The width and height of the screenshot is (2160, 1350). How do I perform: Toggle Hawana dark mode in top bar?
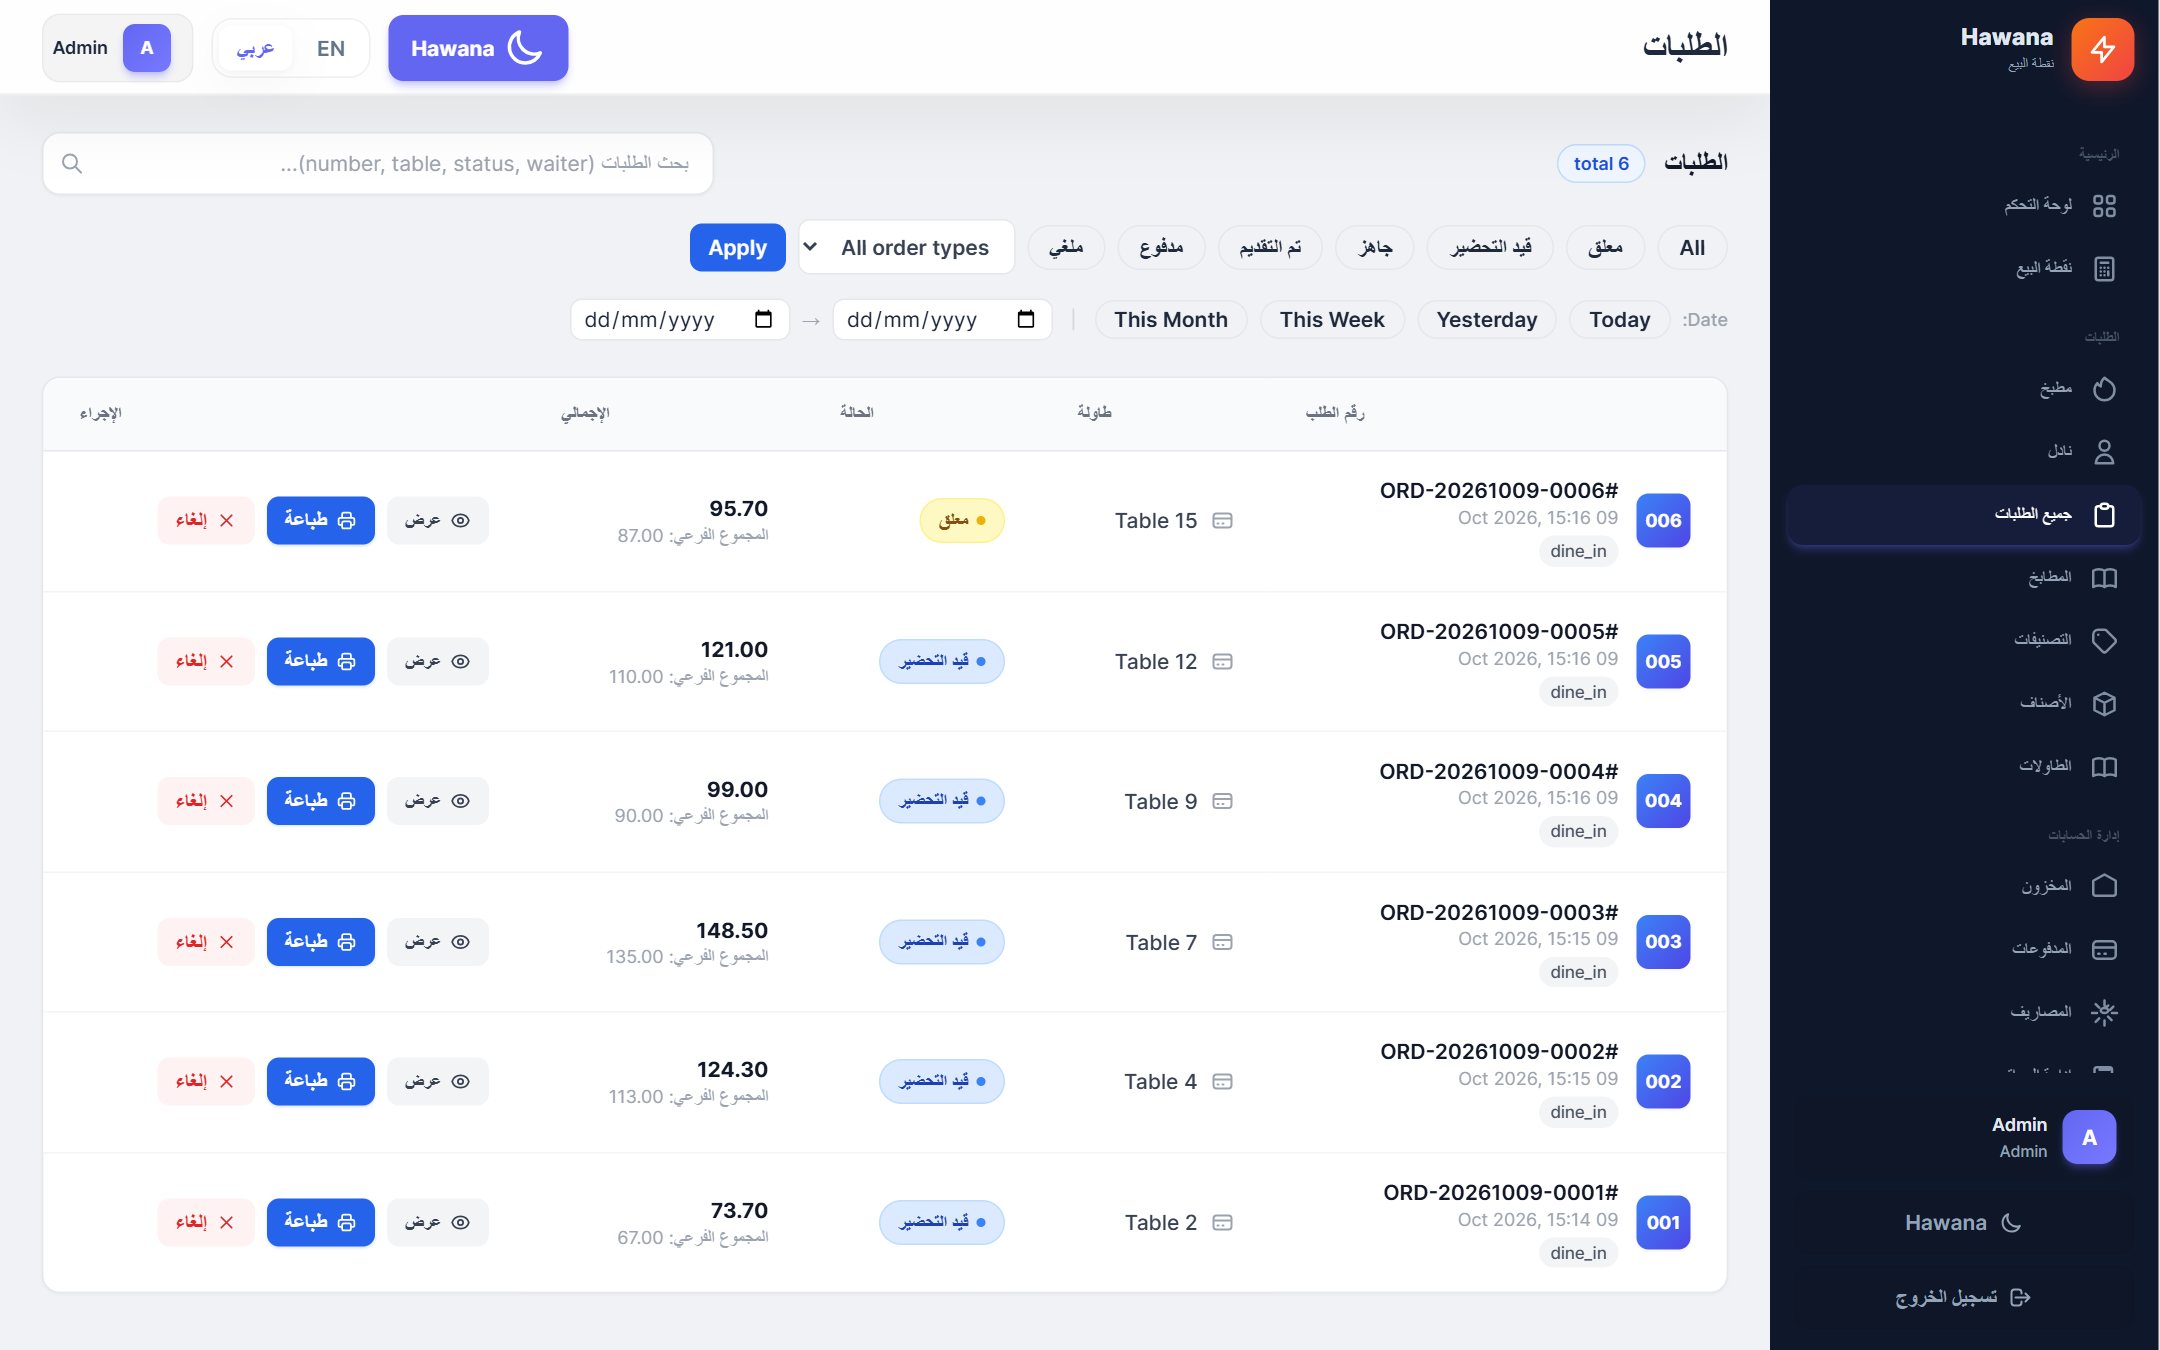pos(478,48)
